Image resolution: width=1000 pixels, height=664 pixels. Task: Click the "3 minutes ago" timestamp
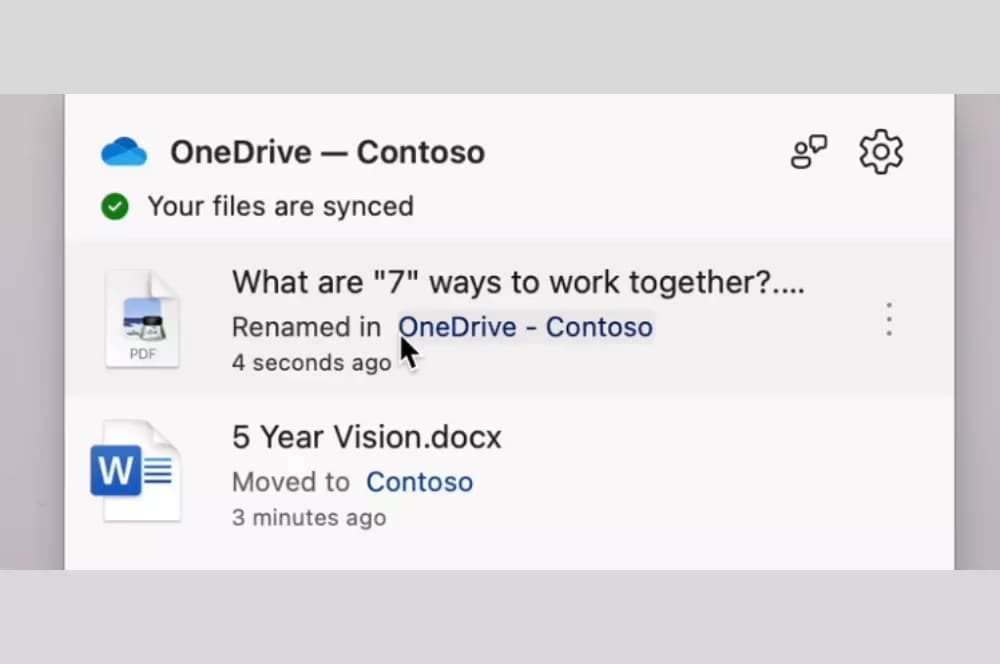click(x=308, y=518)
